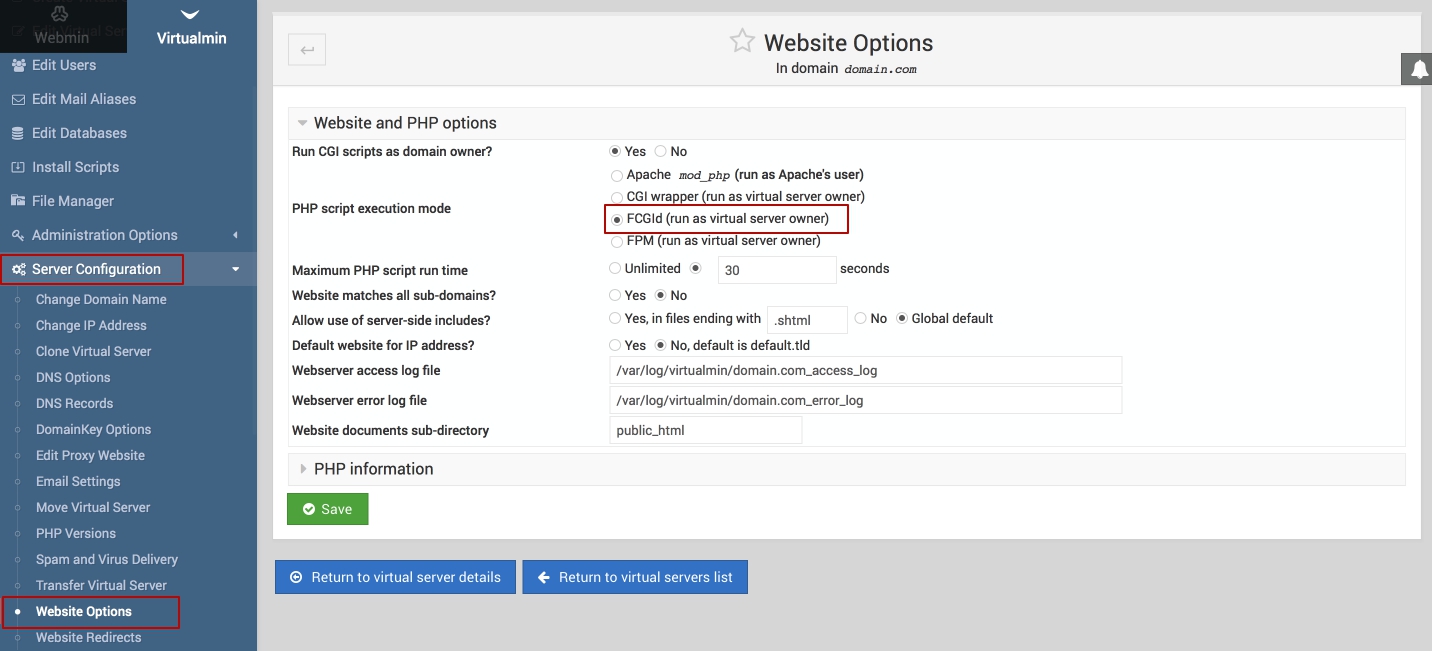
Task: Click the File Manager folder icon
Action: [x=18, y=201]
